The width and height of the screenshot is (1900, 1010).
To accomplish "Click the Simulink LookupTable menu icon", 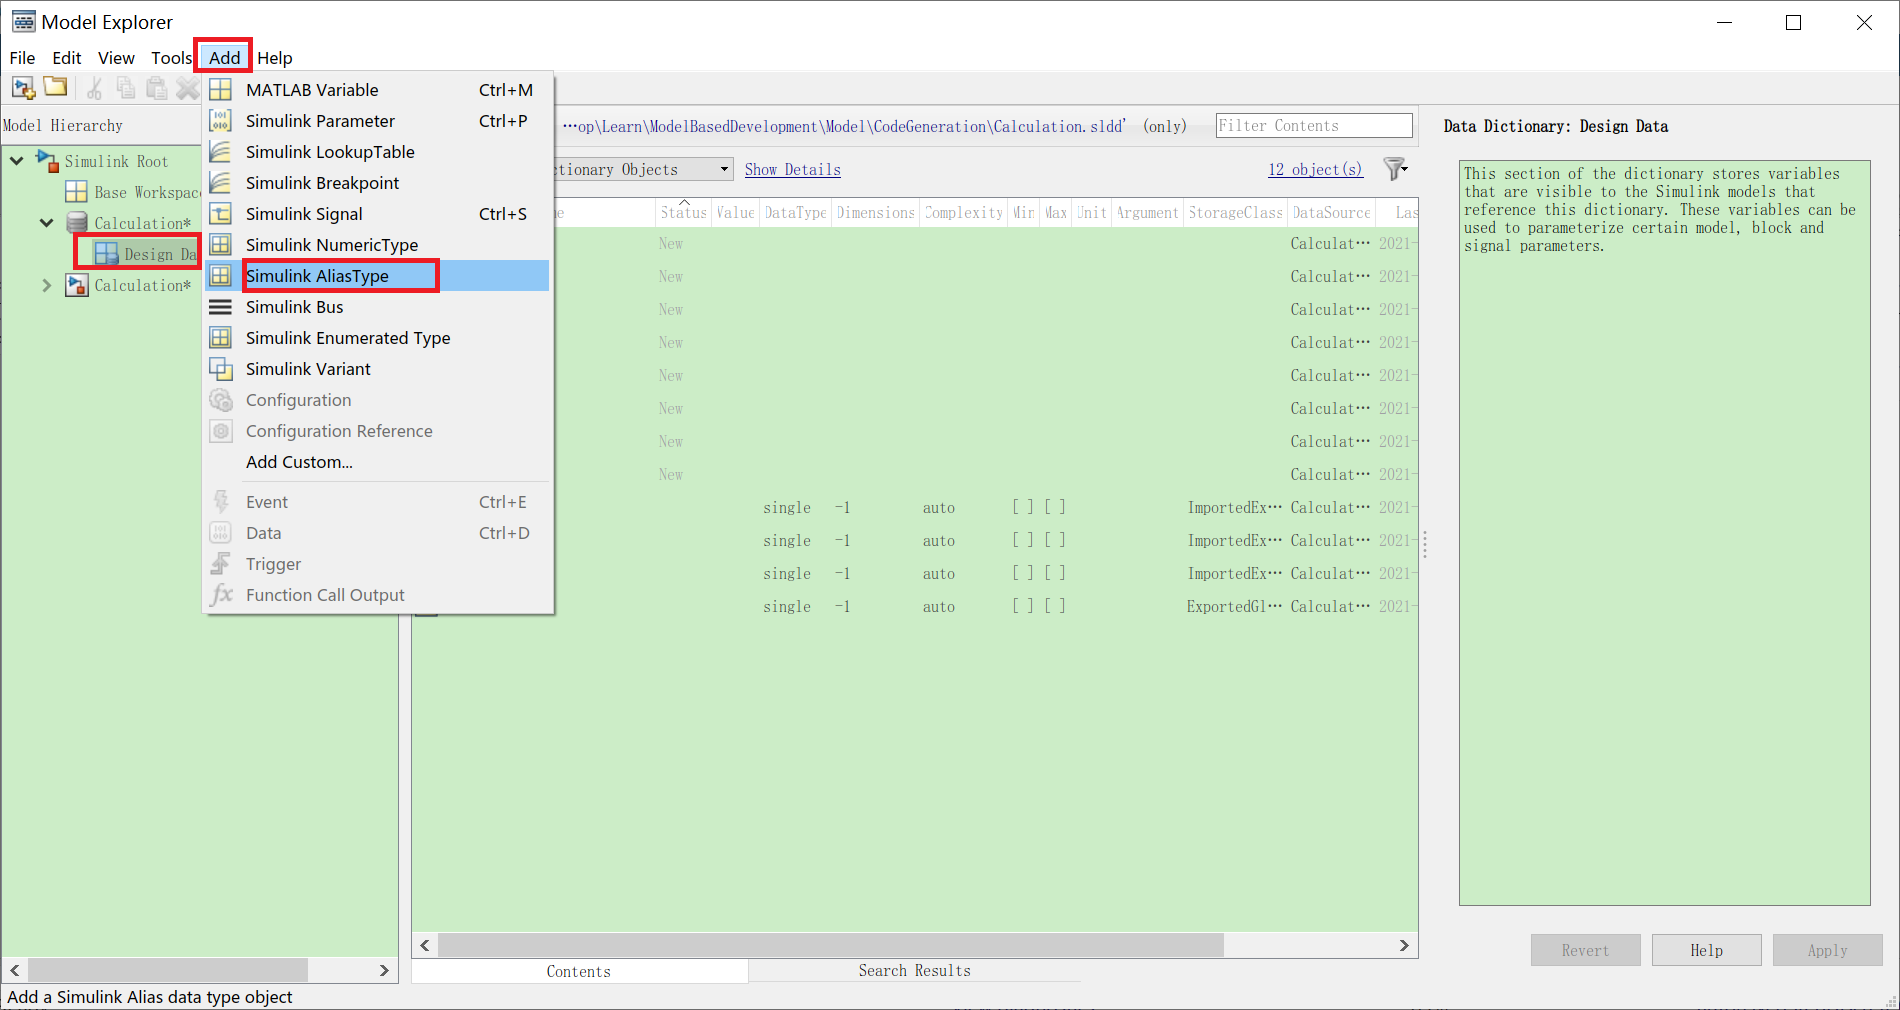I will (221, 152).
